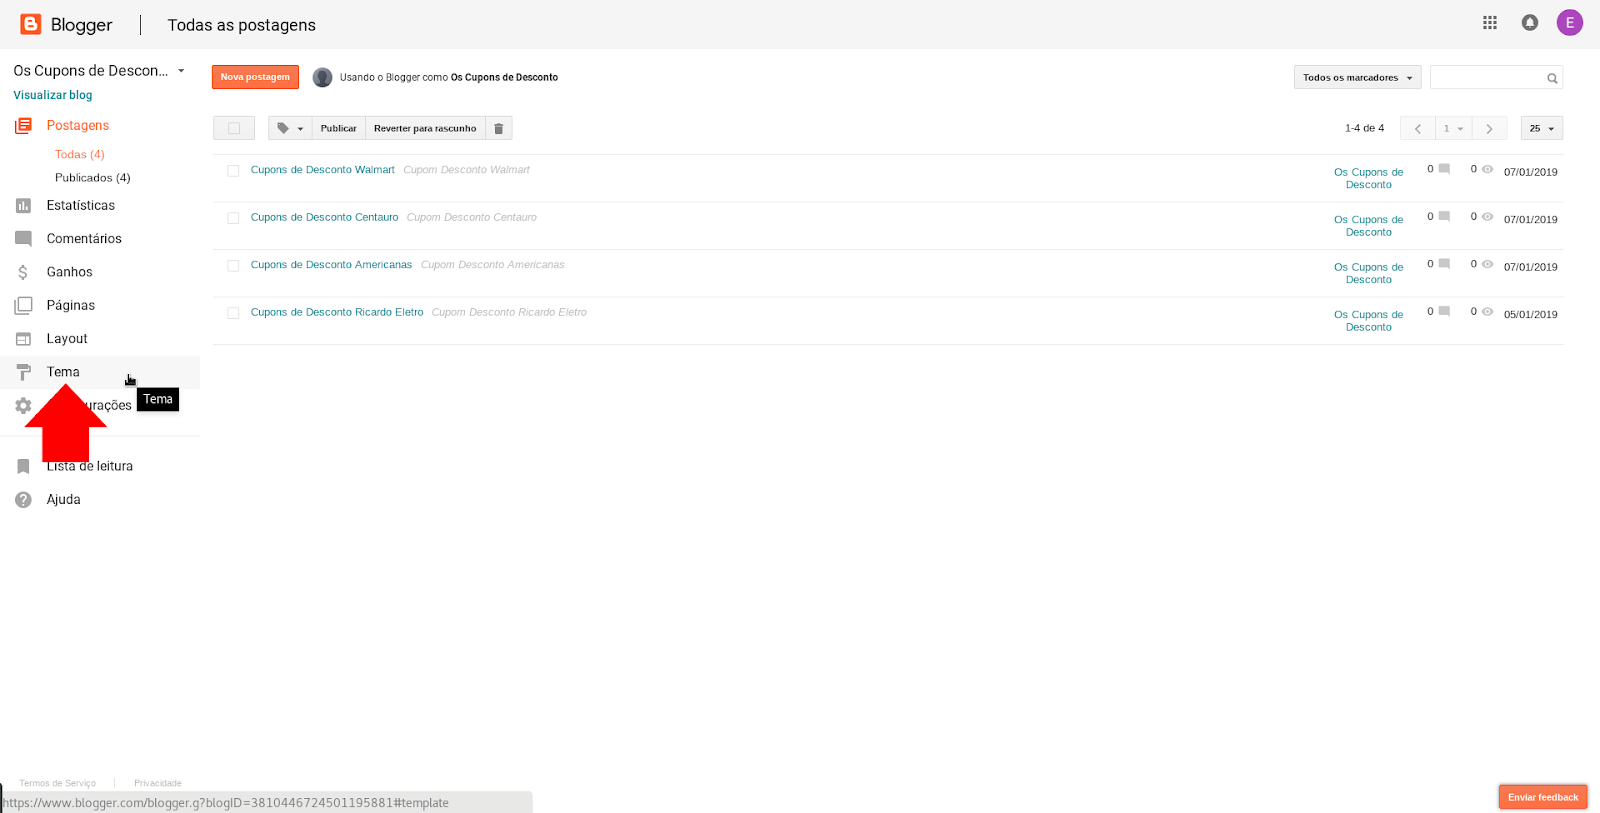Open Estatísticas section
1600x813 pixels.
click(x=81, y=205)
